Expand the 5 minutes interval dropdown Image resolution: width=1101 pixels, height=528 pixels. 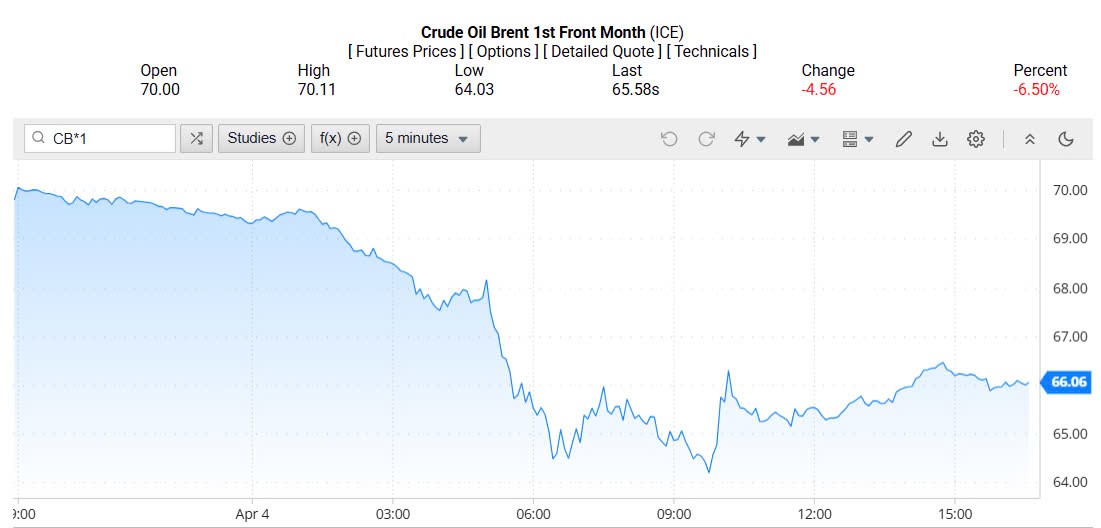(428, 139)
